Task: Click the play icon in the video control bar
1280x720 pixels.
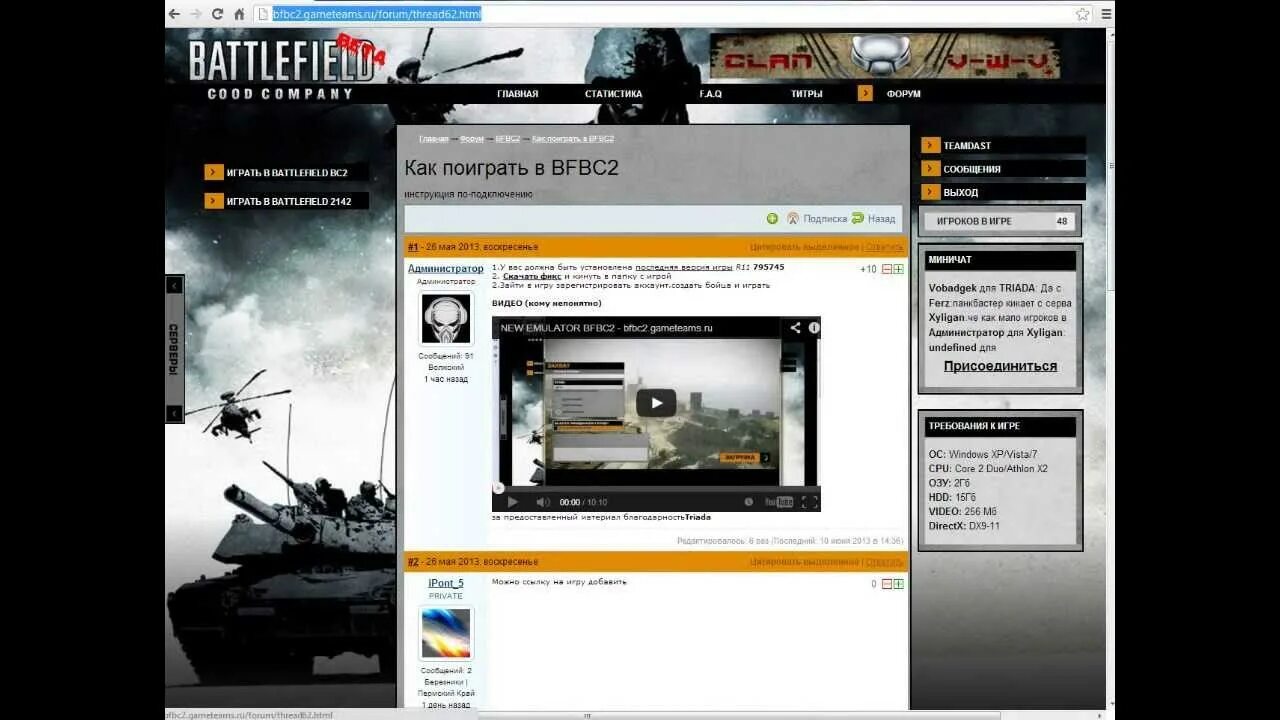Action: click(x=513, y=502)
